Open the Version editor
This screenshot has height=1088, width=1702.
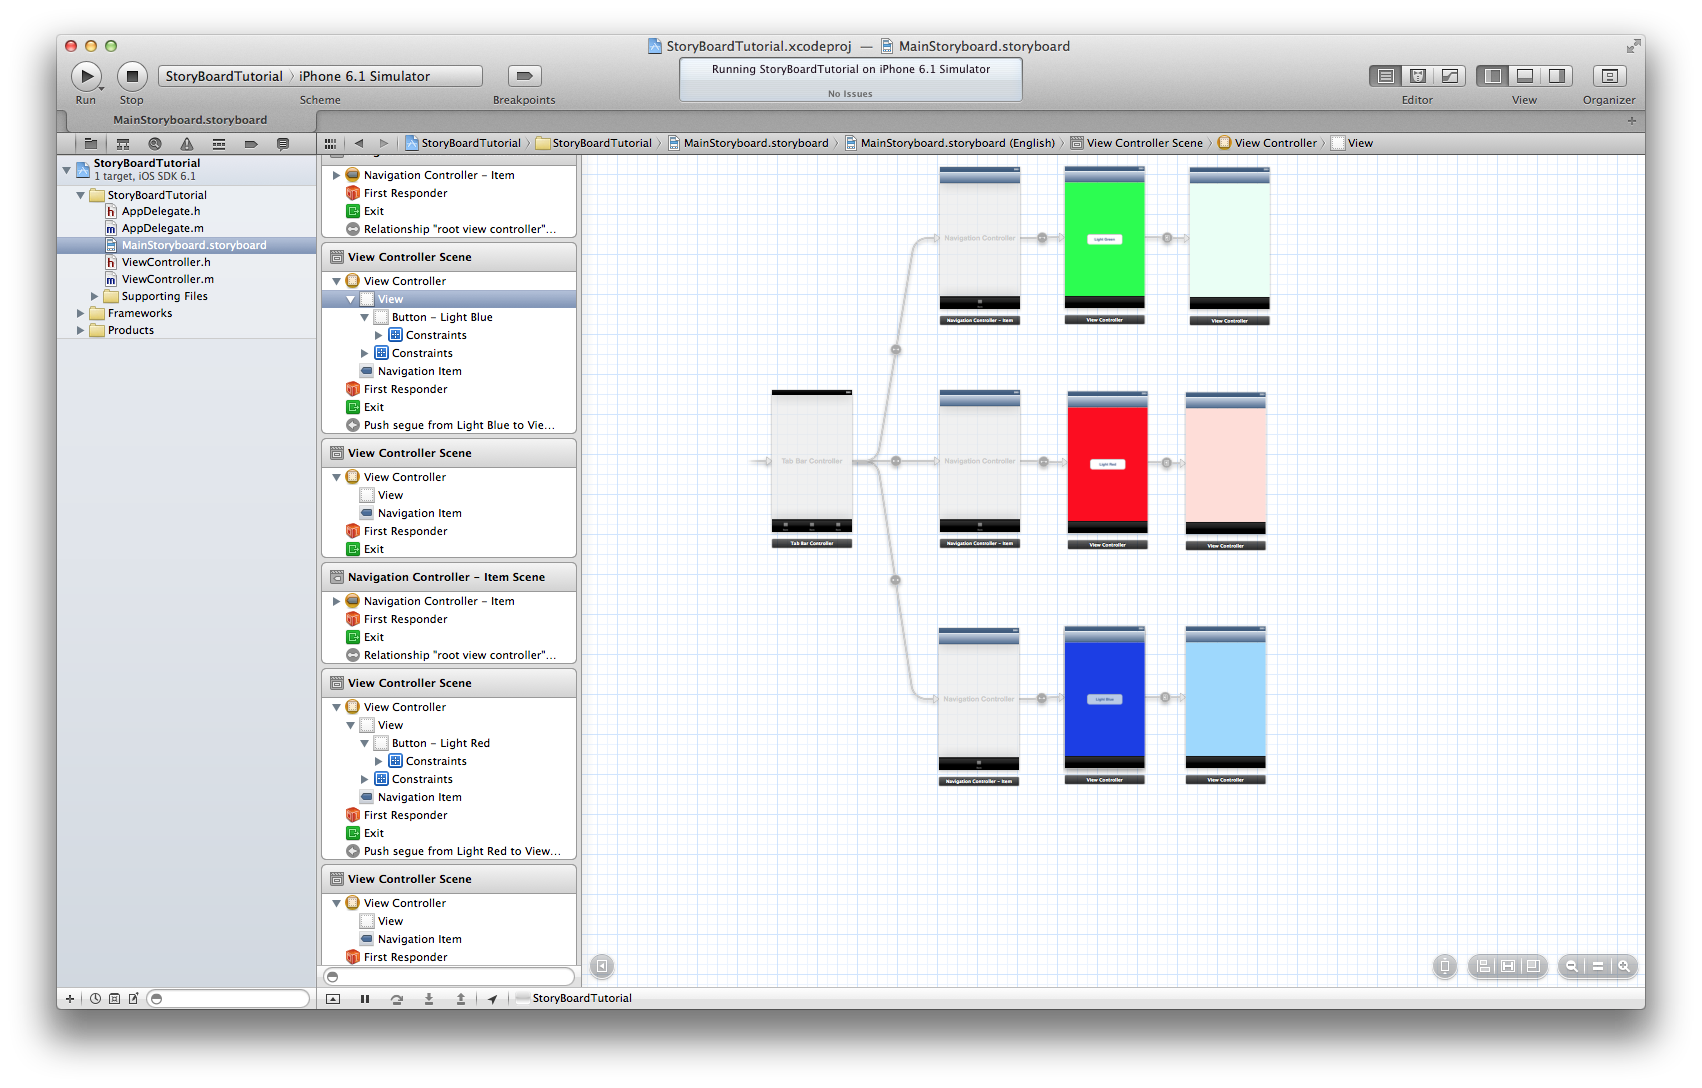pyautogui.click(x=1449, y=76)
